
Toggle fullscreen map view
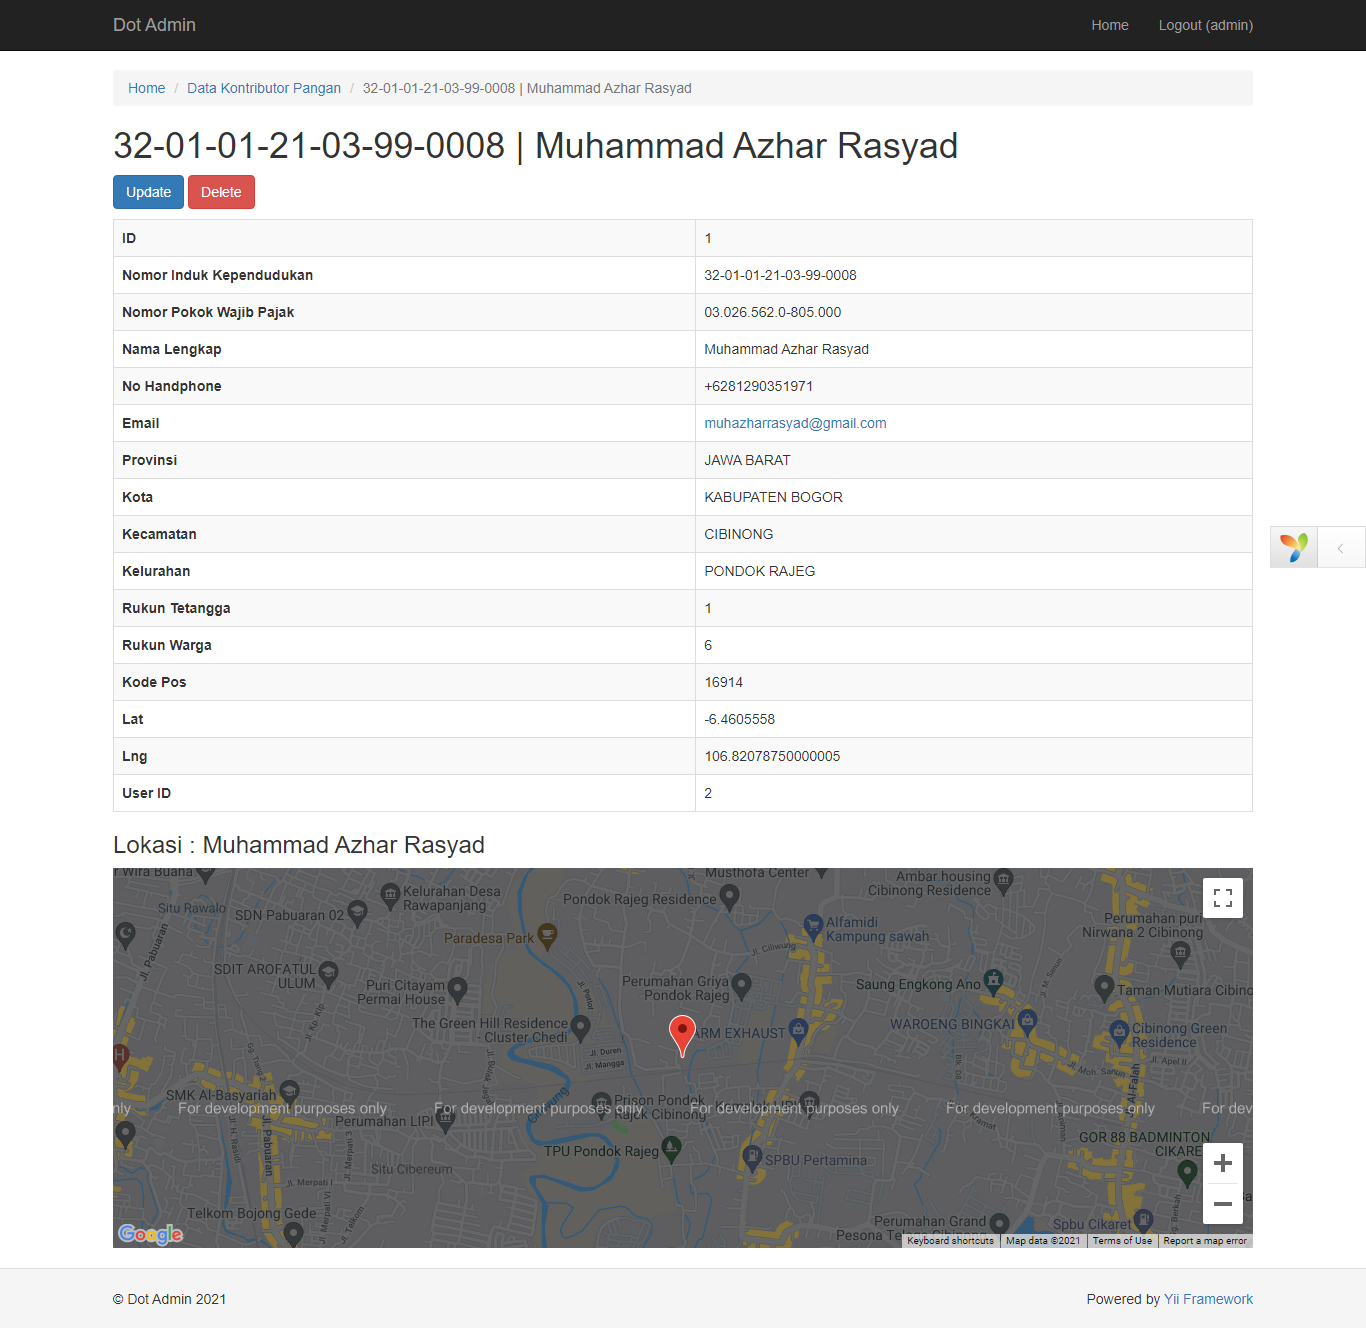1223,898
